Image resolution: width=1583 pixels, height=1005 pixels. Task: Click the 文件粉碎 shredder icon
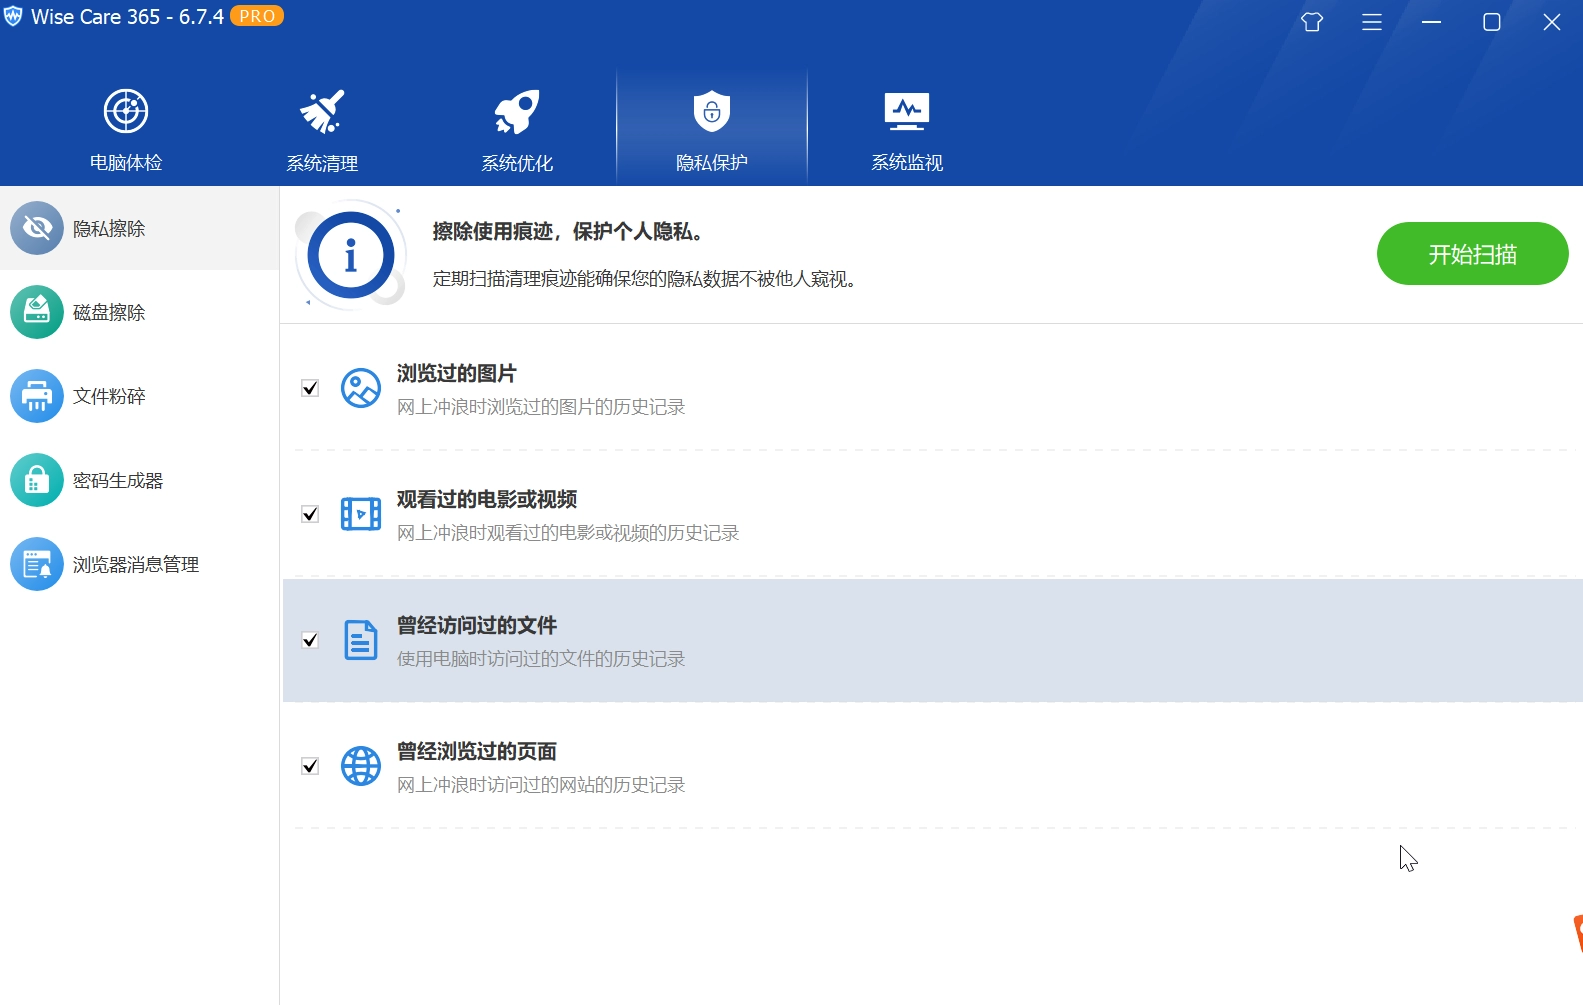[x=37, y=396]
